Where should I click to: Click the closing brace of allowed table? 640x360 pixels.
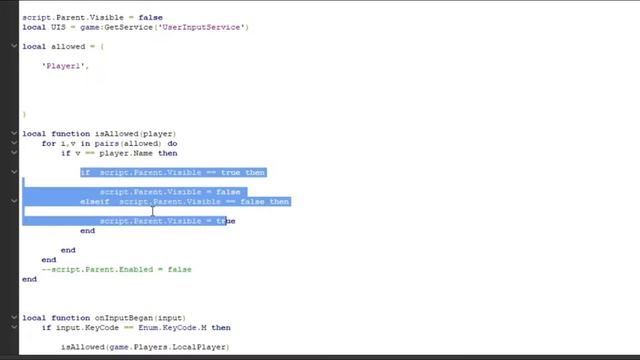click(x=24, y=115)
